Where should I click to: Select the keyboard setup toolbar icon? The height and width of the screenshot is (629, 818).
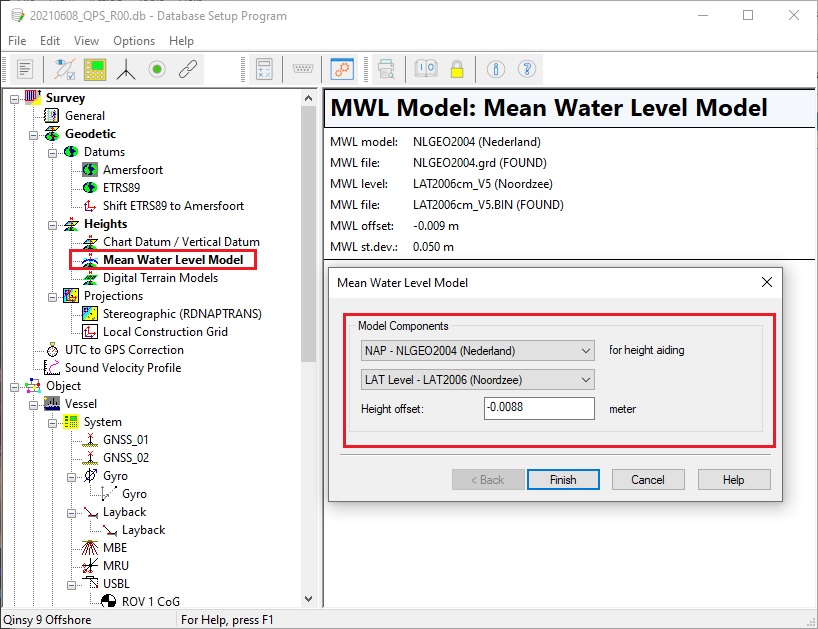303,70
